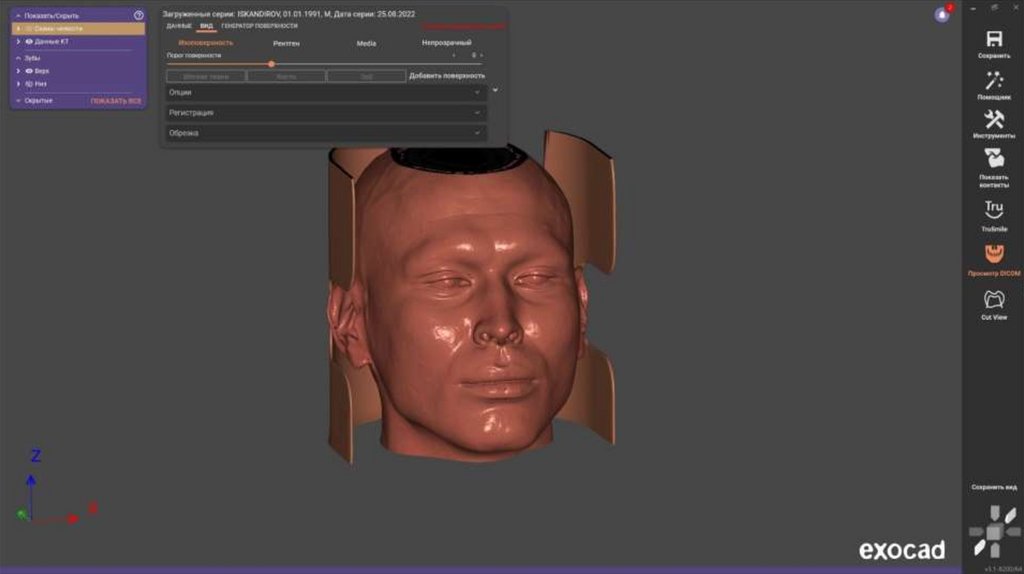Expand the Обрезка section

tap(325, 133)
